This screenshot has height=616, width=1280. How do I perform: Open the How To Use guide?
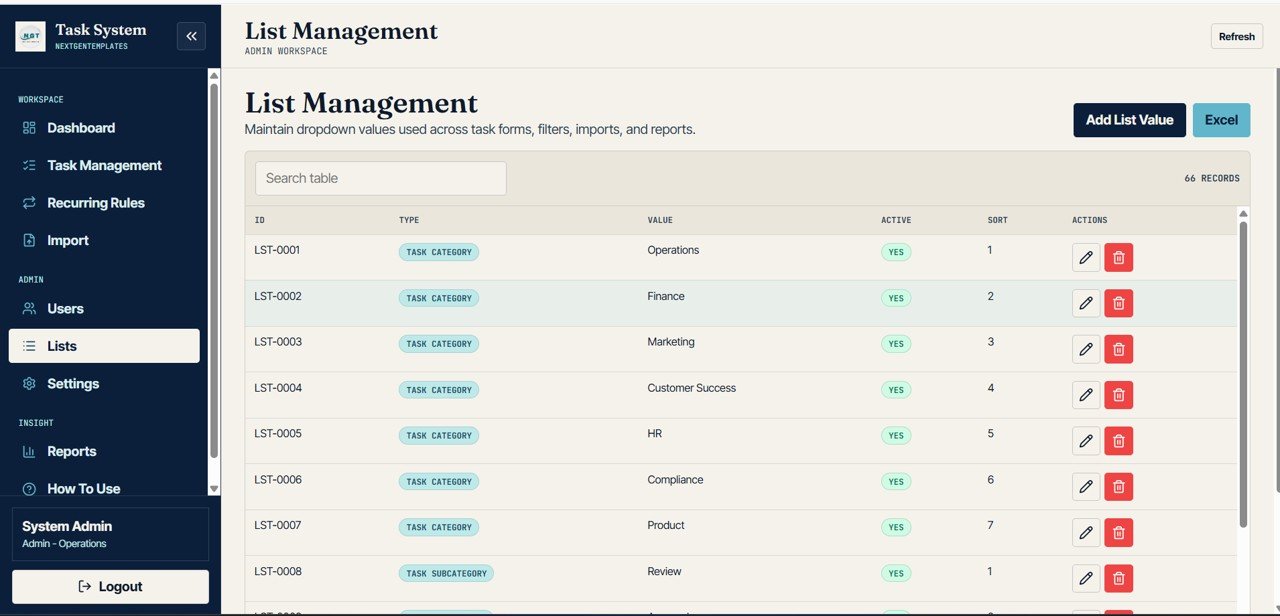click(x=104, y=489)
